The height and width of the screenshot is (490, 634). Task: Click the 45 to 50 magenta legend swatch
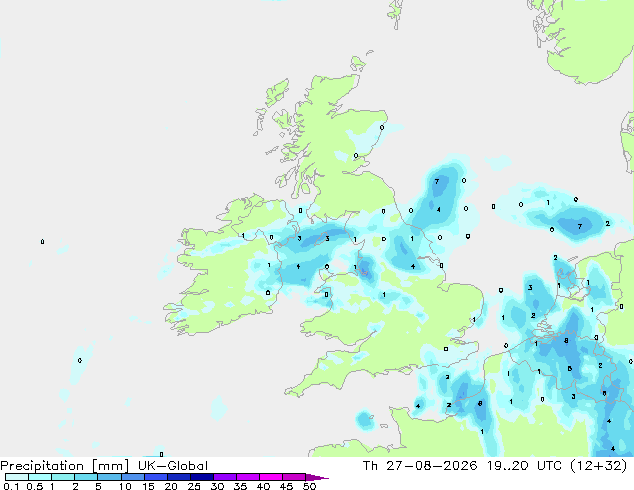(x=294, y=477)
